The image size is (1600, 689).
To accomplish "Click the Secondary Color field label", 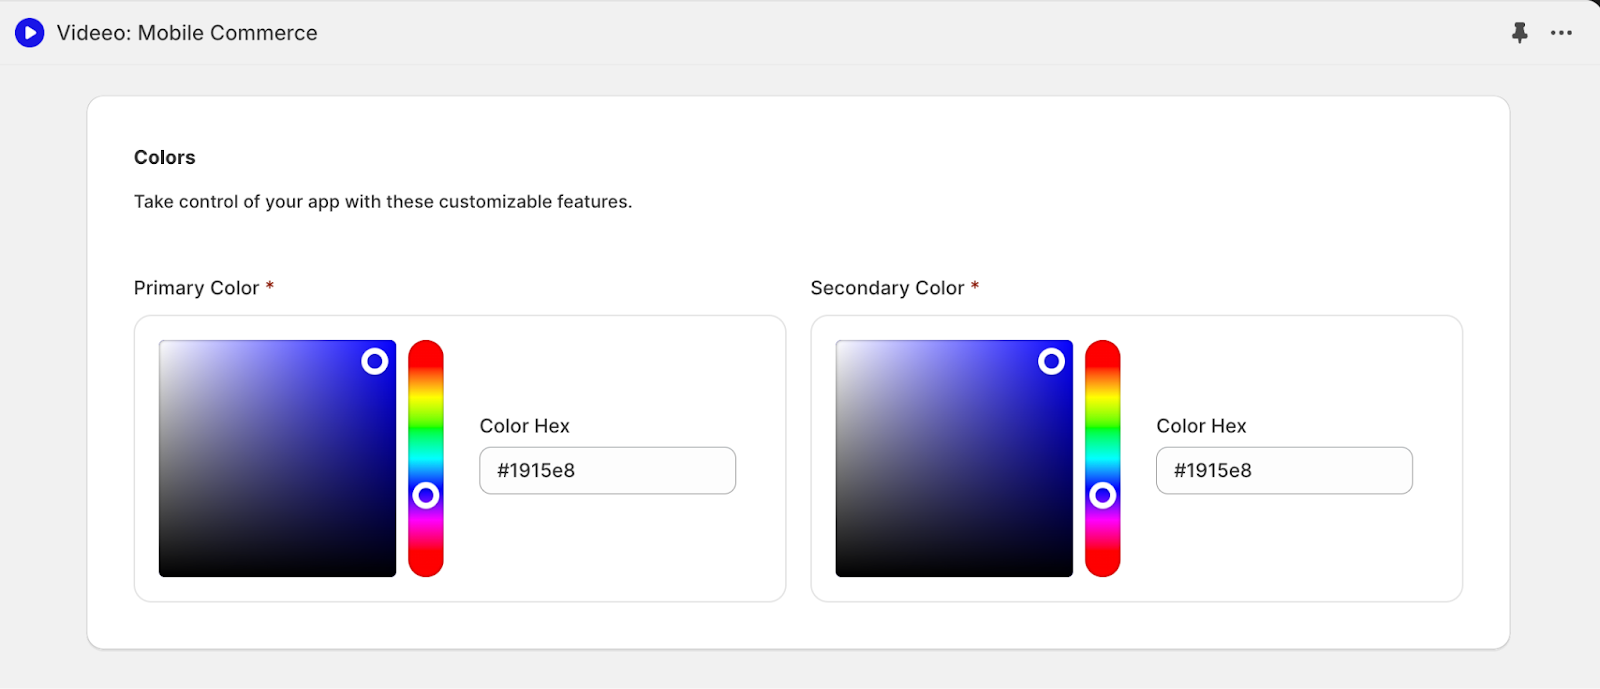I will click(887, 288).
